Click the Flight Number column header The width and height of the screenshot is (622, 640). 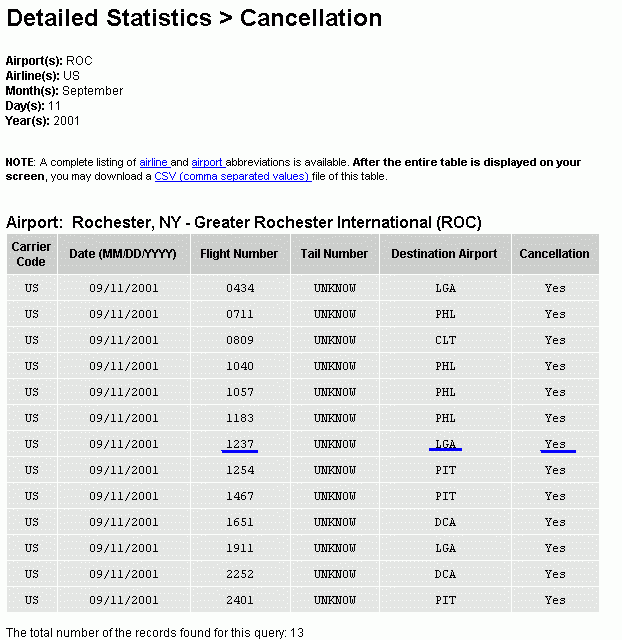point(240,254)
